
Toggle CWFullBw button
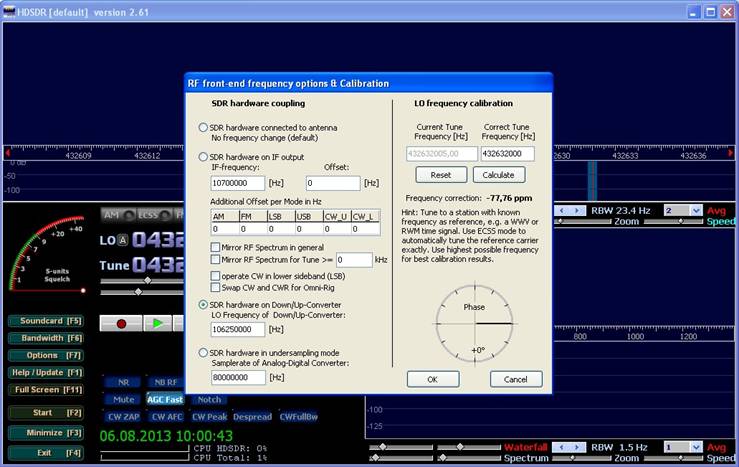(298, 417)
